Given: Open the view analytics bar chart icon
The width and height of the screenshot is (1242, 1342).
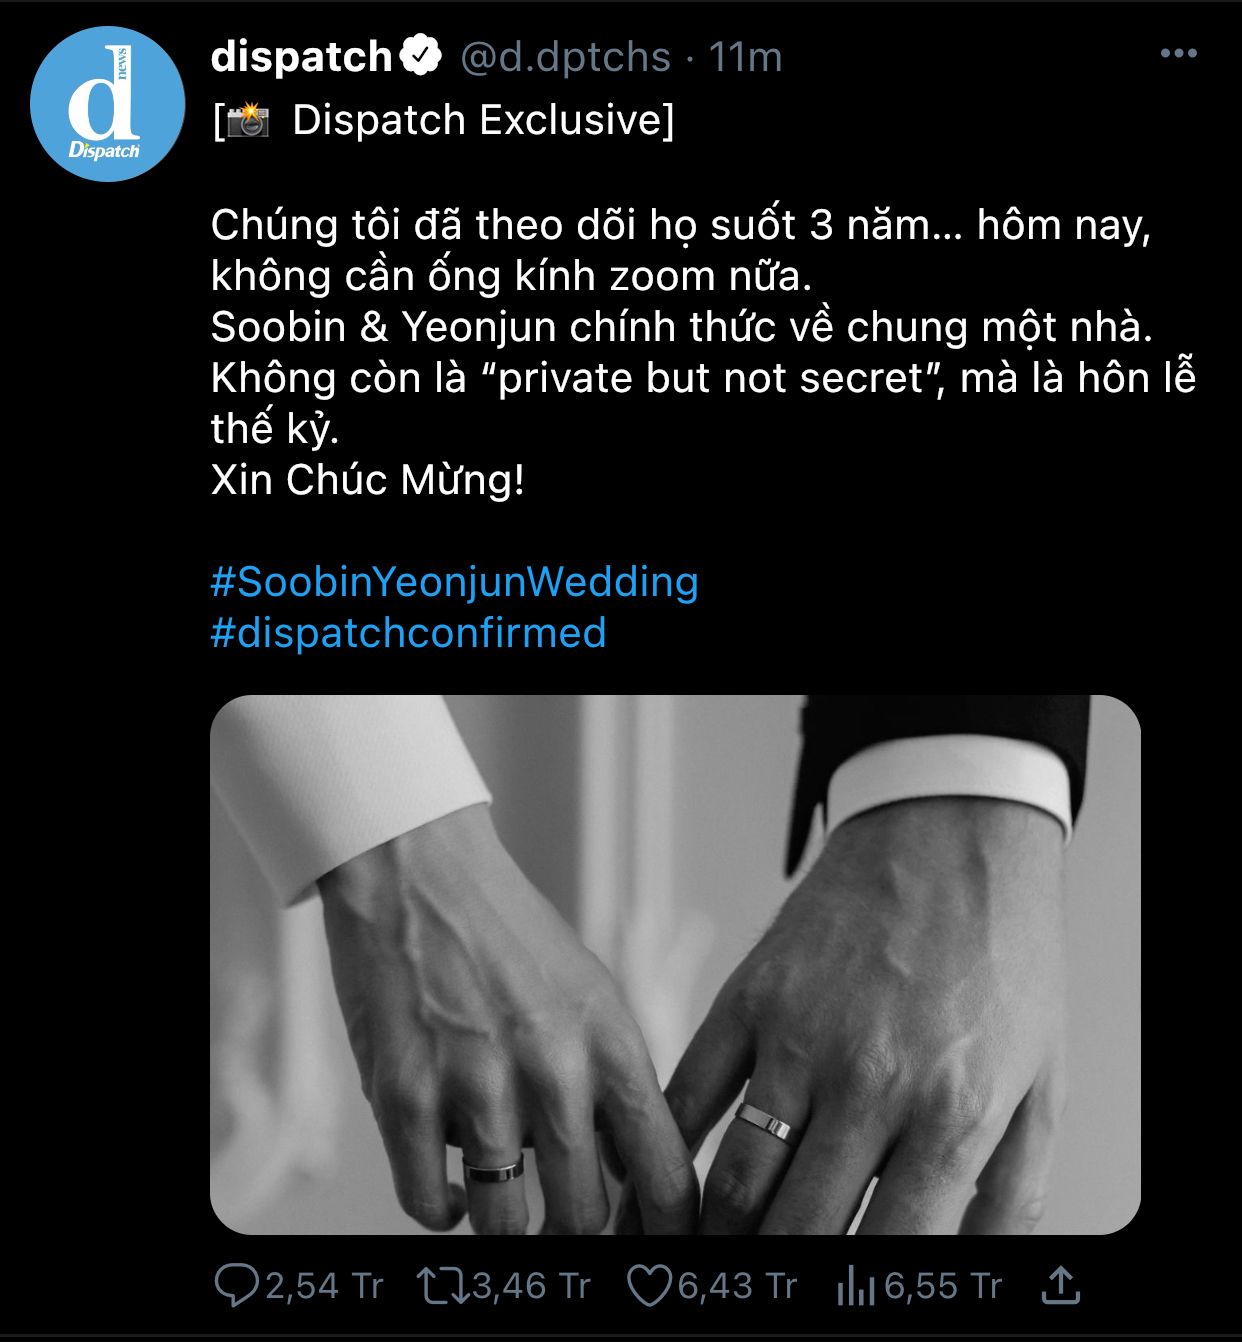Looking at the screenshot, I should point(855,1286).
